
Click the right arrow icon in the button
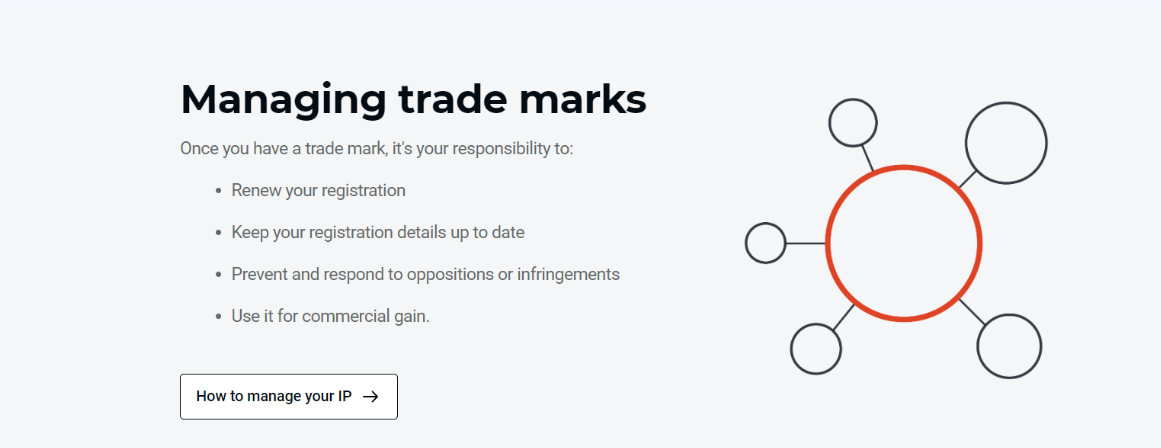tap(370, 397)
